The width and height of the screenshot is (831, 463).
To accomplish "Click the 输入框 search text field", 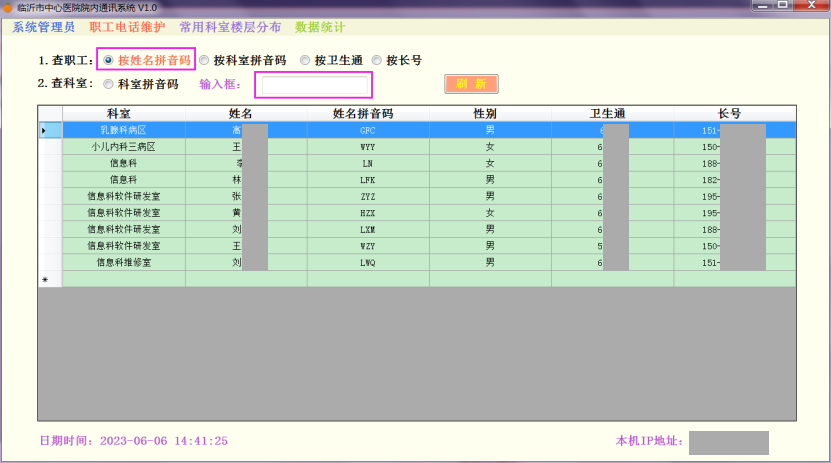I will point(313,85).
